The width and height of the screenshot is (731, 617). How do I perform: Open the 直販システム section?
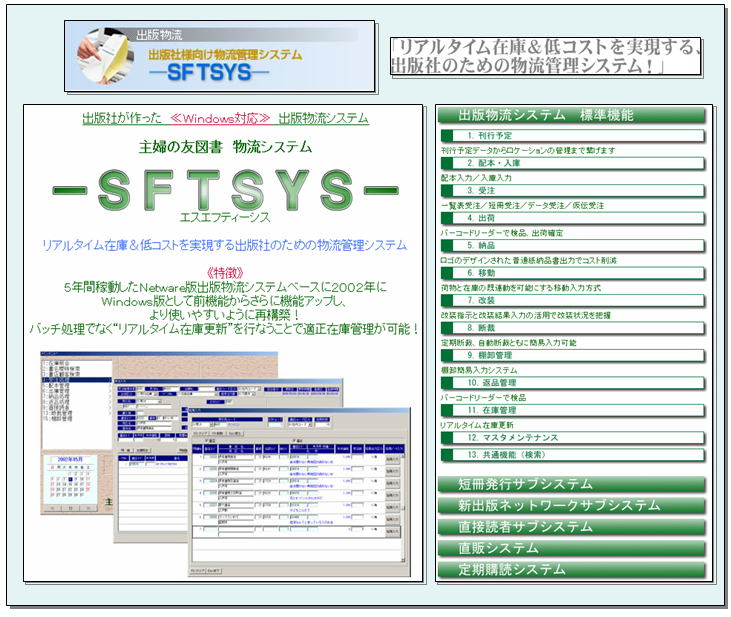point(572,548)
